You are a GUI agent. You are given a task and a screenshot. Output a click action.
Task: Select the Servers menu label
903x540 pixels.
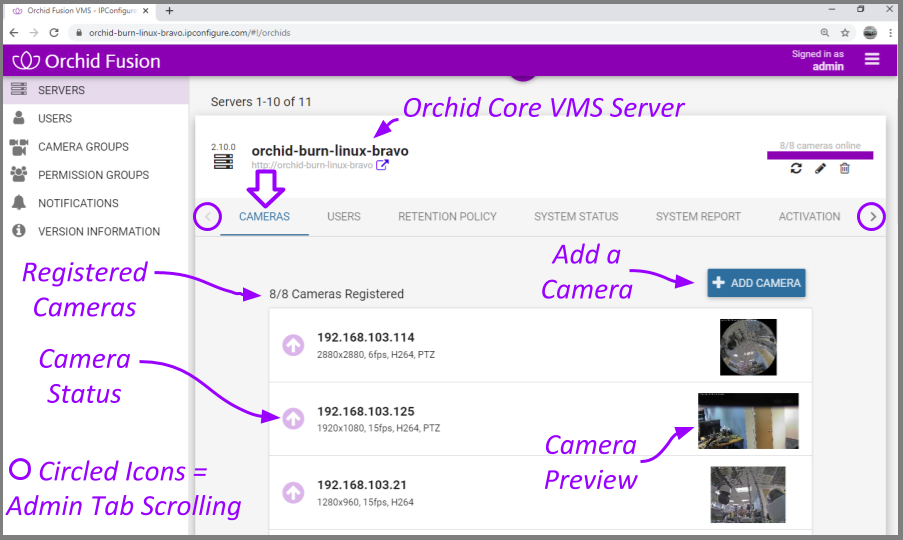[62, 90]
